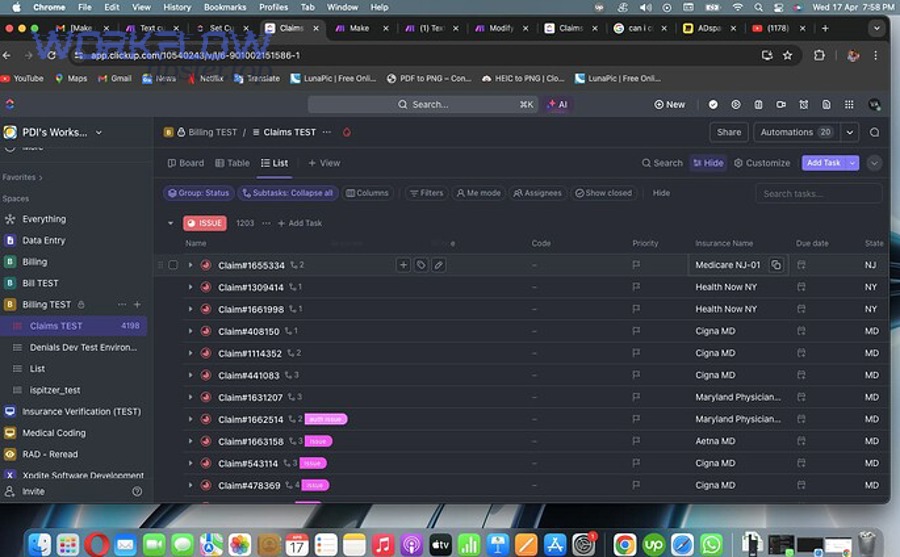Open Automations 20 button

(x=796, y=132)
